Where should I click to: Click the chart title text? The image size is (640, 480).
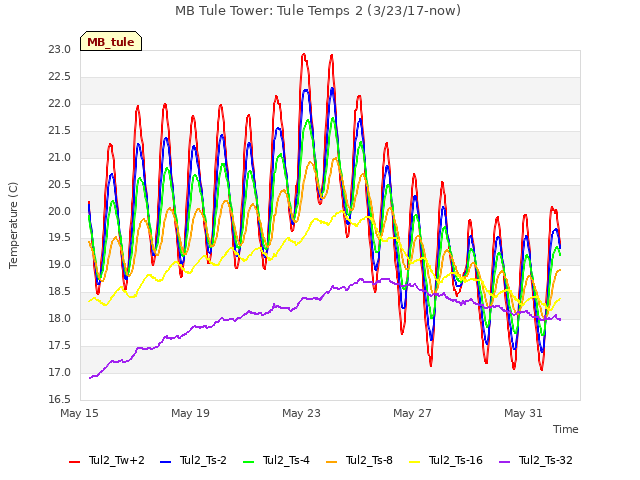[x=318, y=11]
